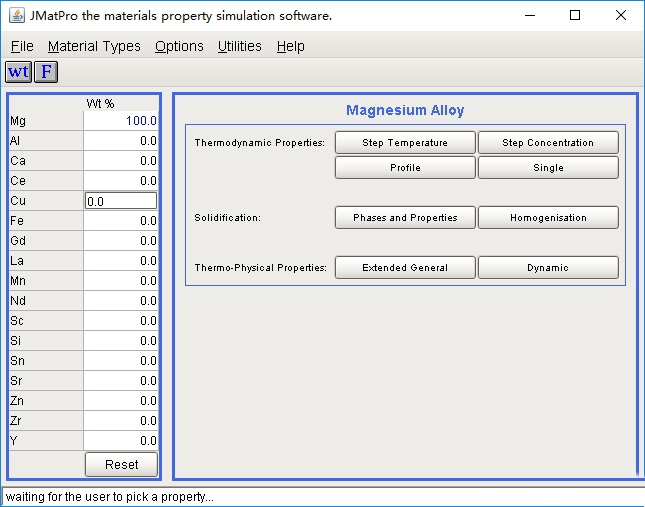The image size is (645, 507).
Task: Reset the composition values
Action: pyautogui.click(x=121, y=465)
